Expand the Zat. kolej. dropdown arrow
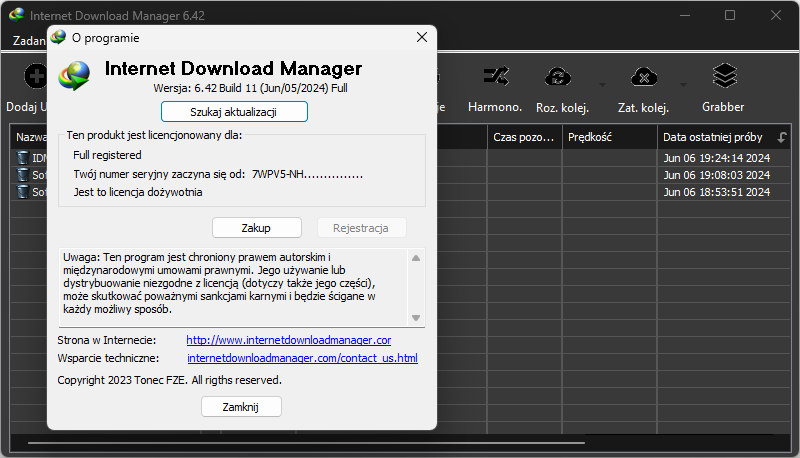800x458 pixels. click(x=683, y=85)
